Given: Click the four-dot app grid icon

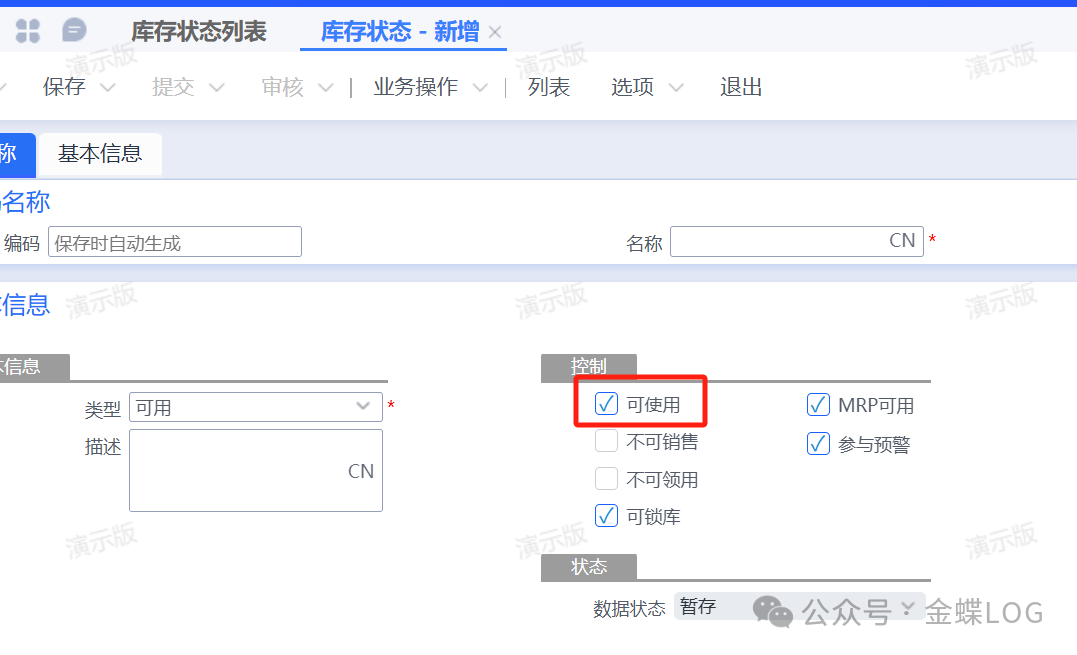Looking at the screenshot, I should (x=28, y=31).
